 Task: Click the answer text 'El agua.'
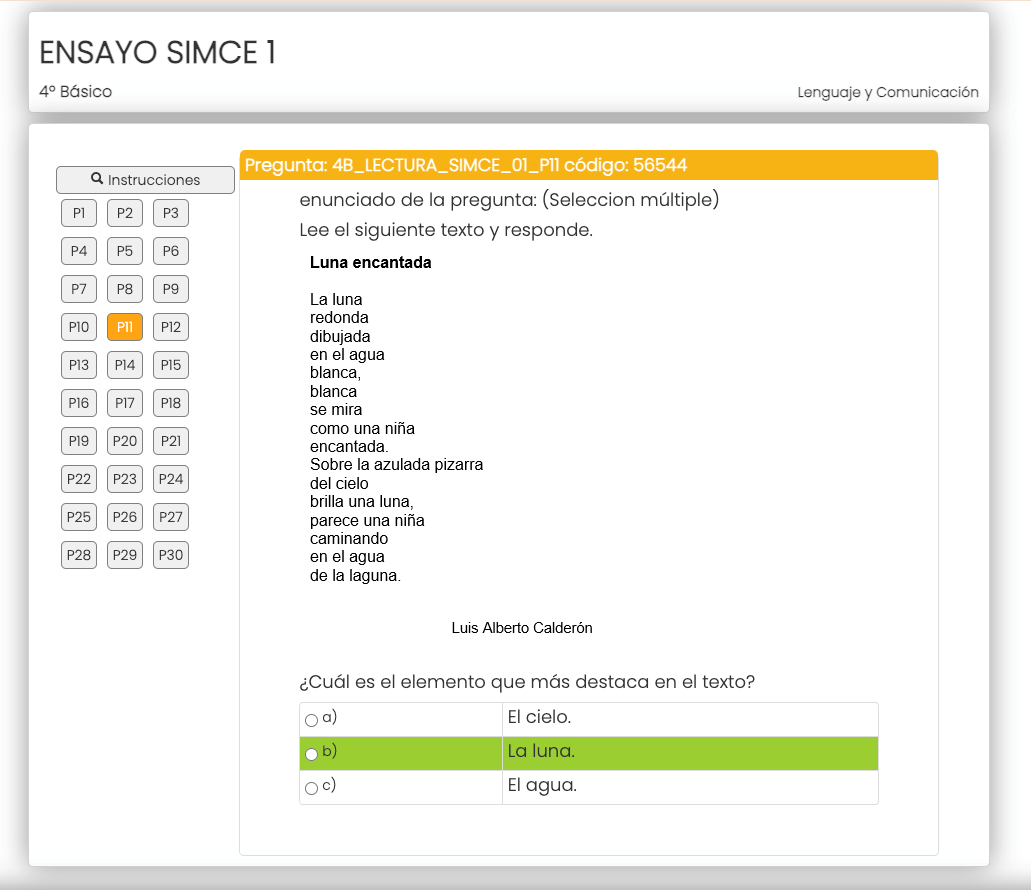point(542,786)
